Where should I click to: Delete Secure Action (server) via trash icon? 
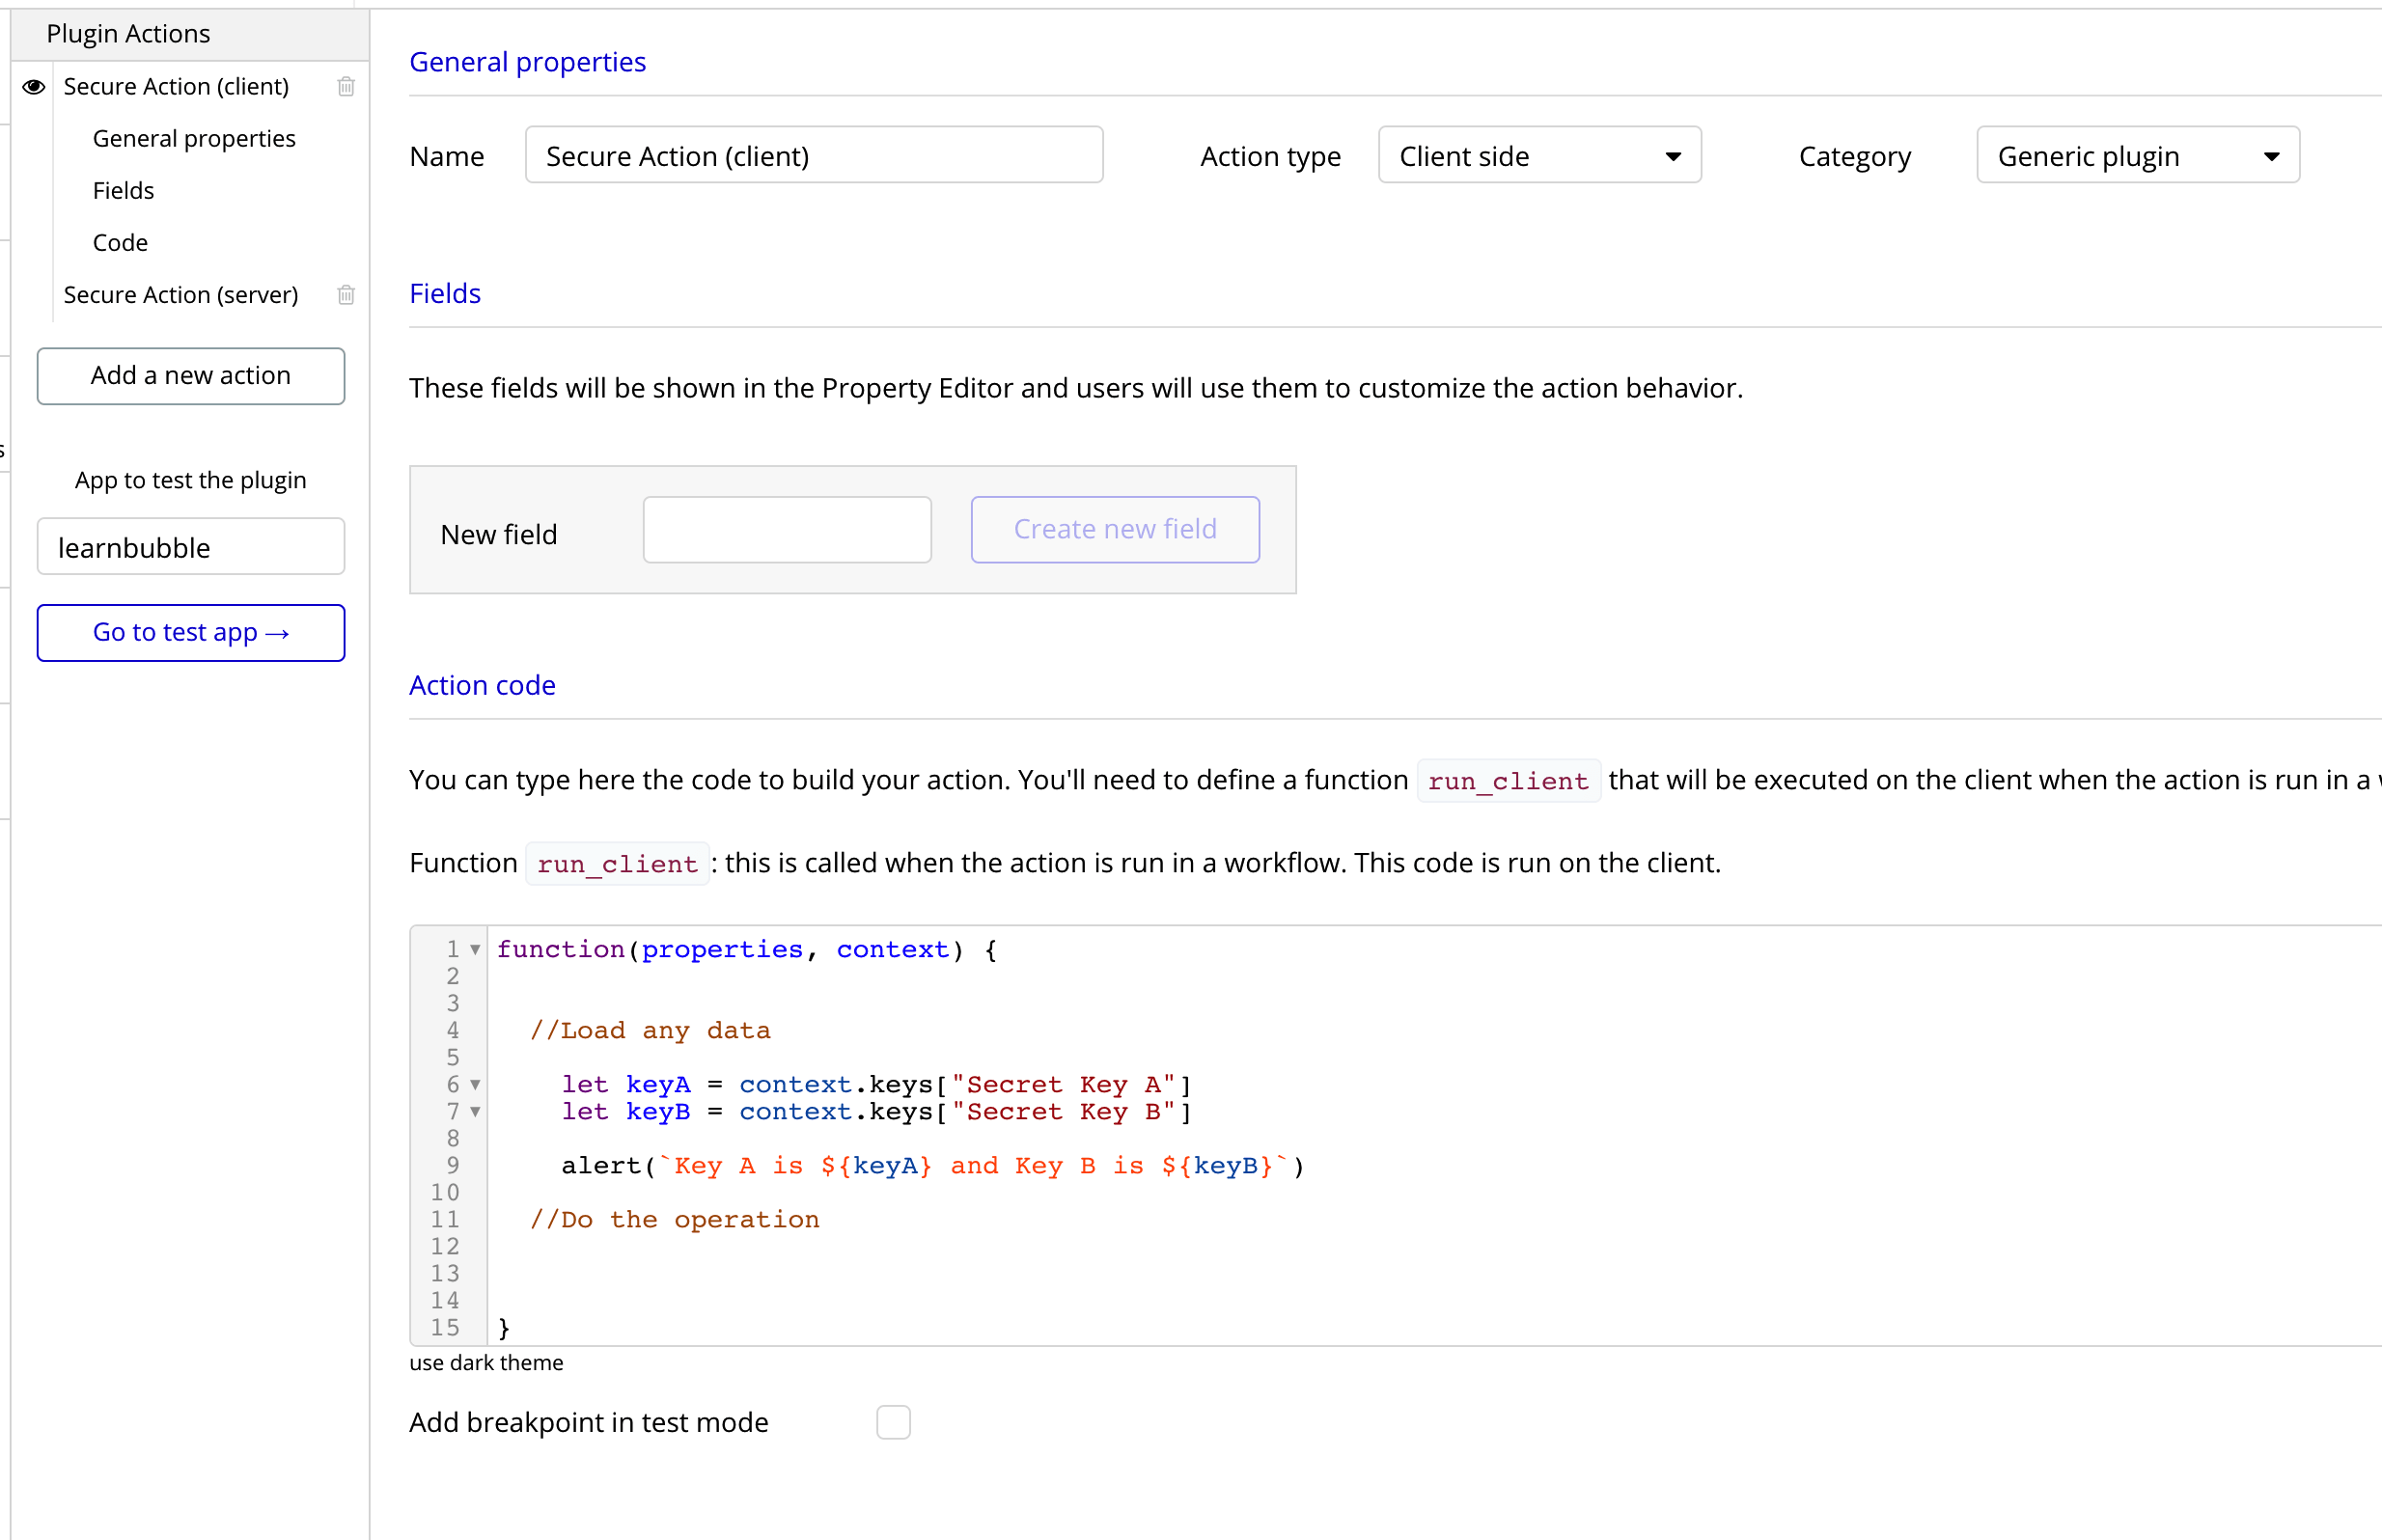(346, 295)
